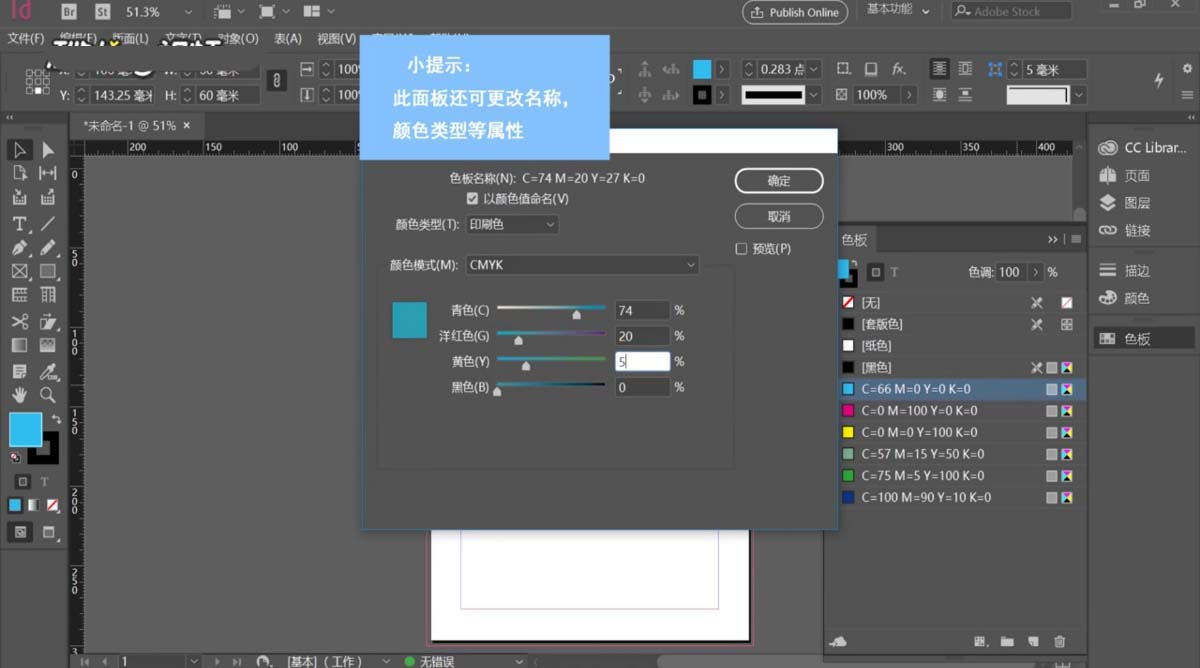The image size is (1200, 668).
Task: Click the 取消 button
Action: [x=779, y=216]
